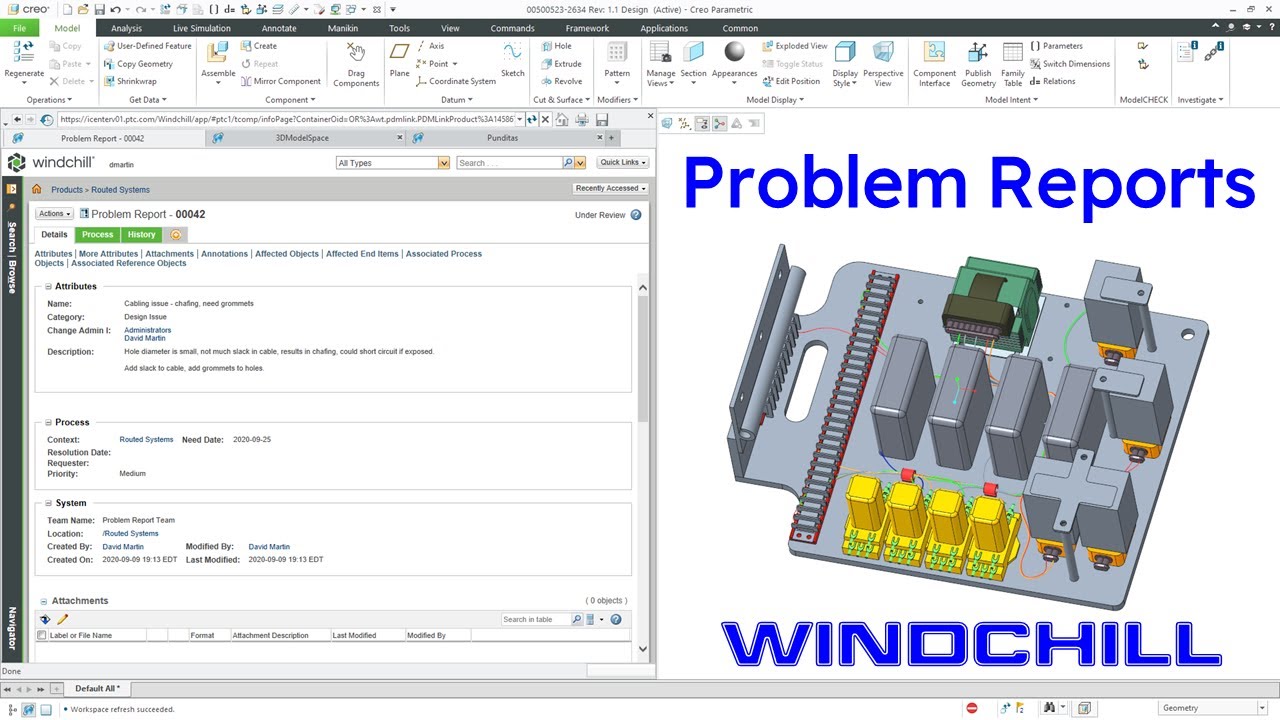Open the Process tab in Windchill
This screenshot has width=1280, height=720.
[x=97, y=235]
